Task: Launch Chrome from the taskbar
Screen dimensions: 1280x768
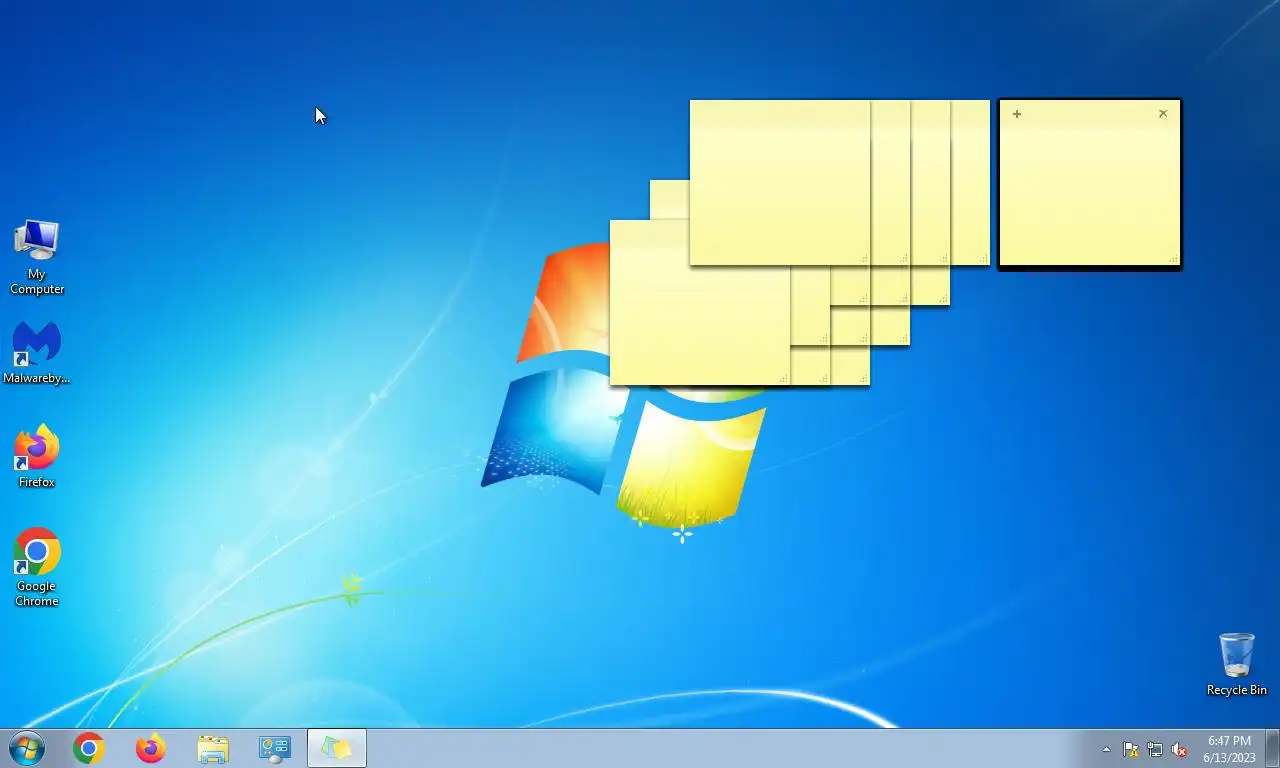Action: pos(89,748)
